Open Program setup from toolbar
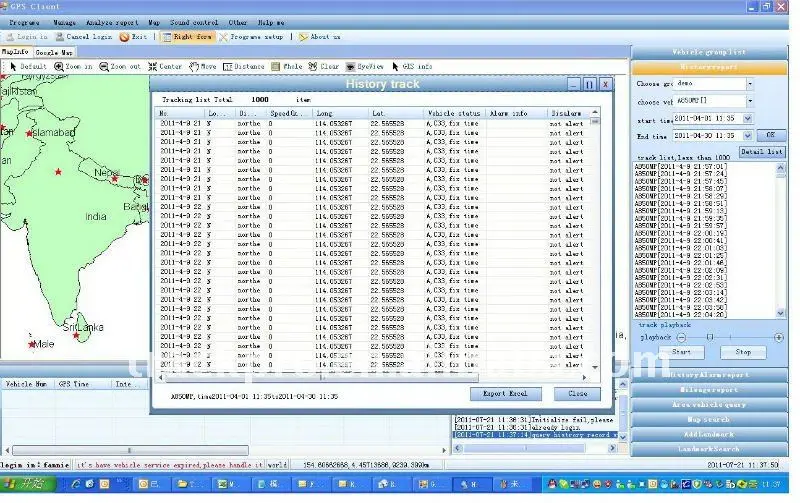Viewport: 800px width, 503px height. (252, 36)
